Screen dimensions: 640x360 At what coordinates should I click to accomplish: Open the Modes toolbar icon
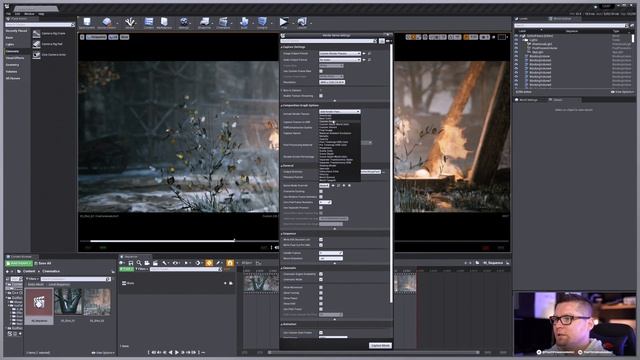(x=130, y=22)
